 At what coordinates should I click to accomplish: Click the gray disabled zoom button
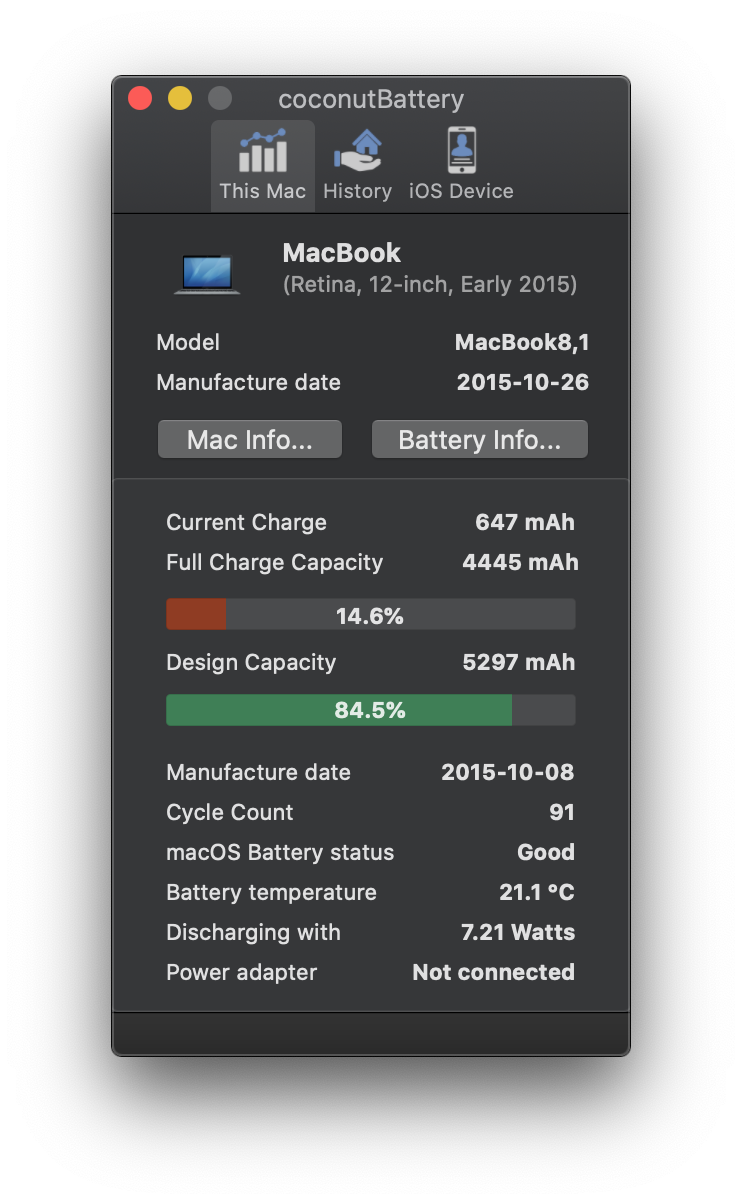[220, 99]
